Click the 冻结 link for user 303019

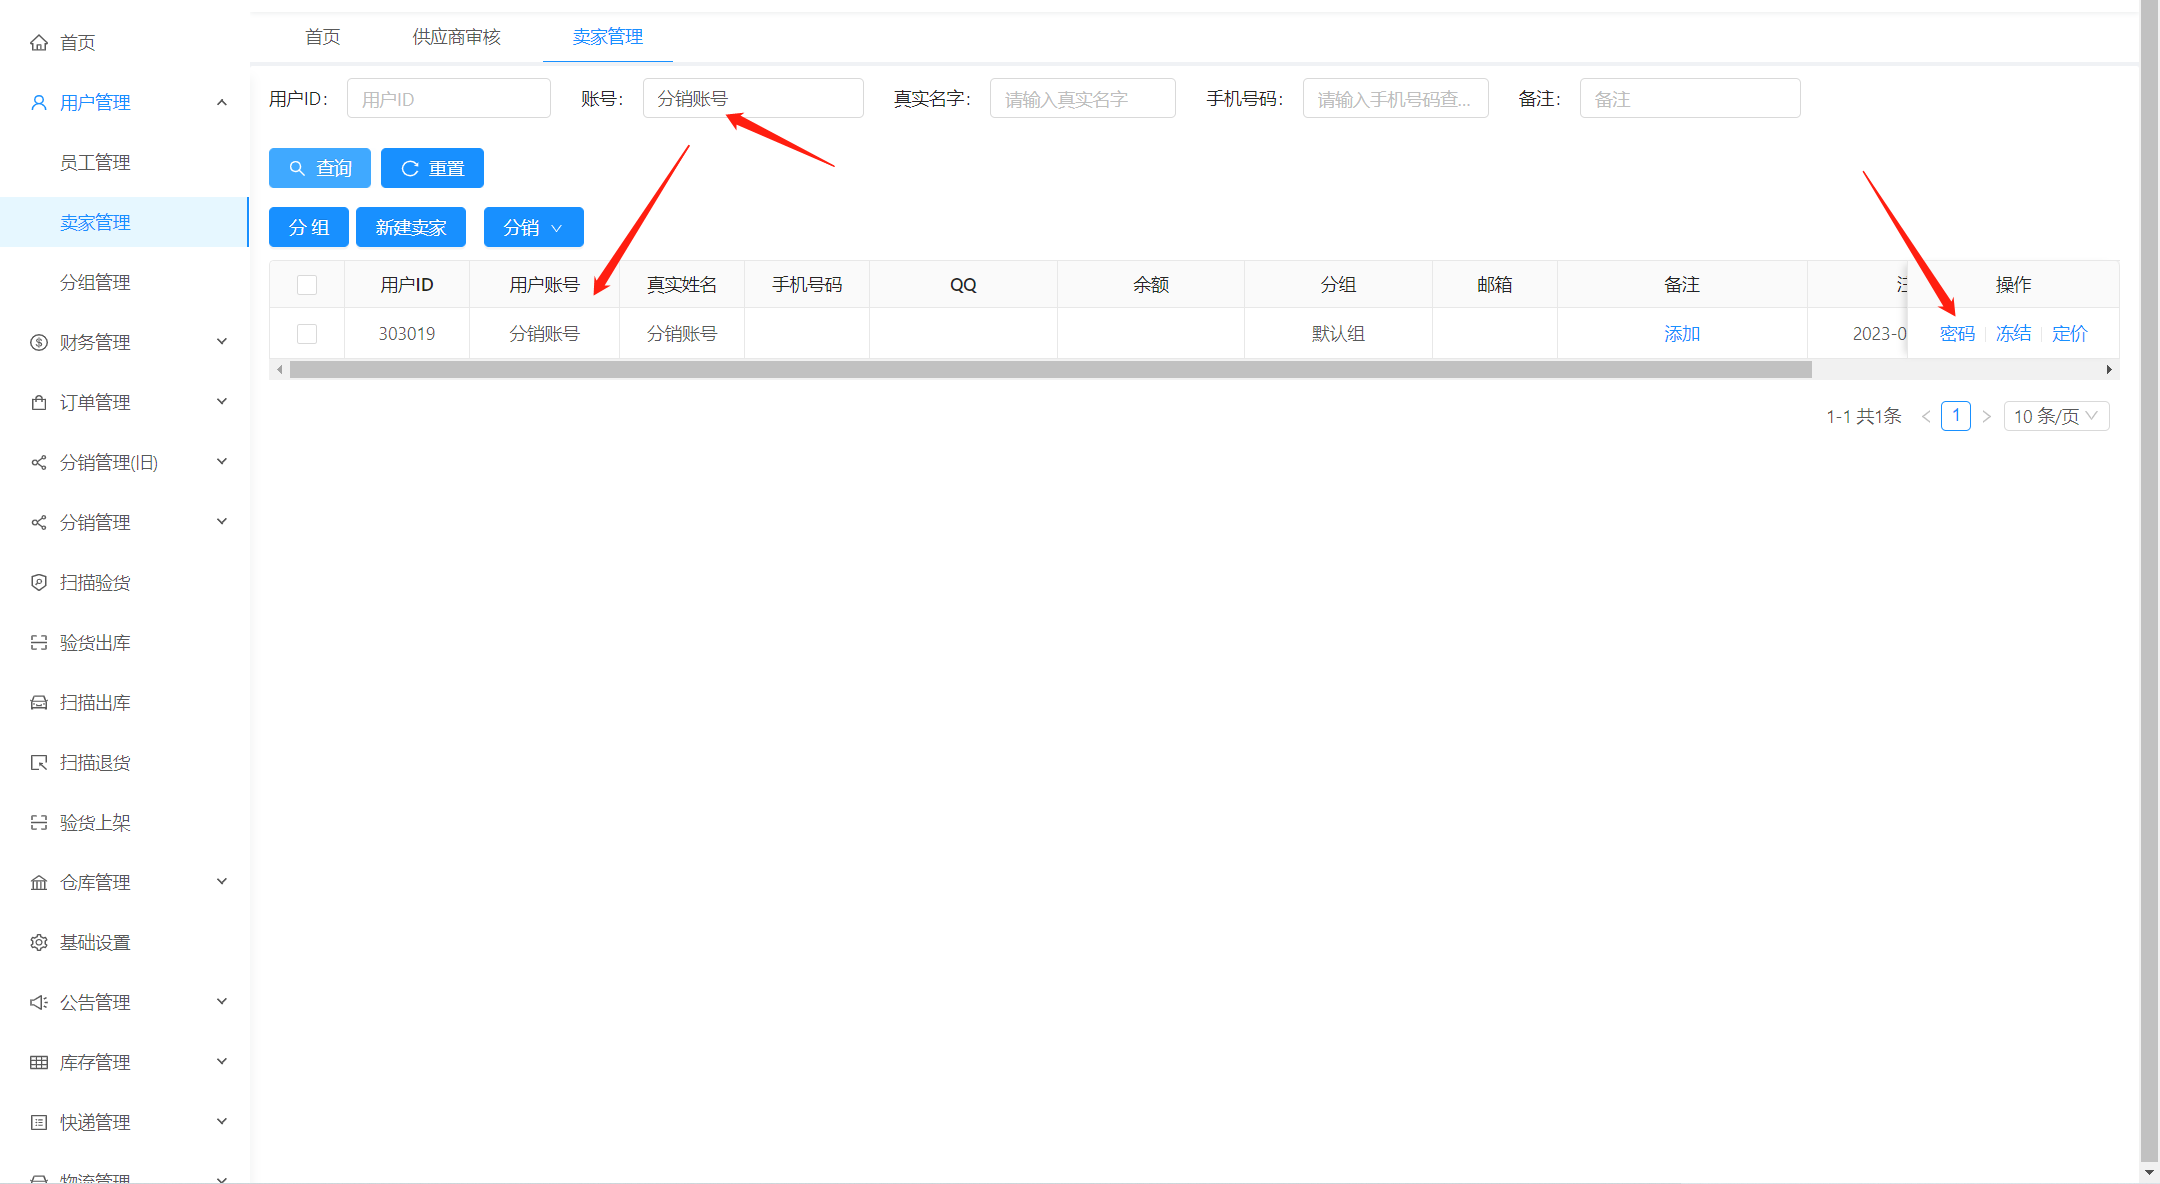(2014, 334)
